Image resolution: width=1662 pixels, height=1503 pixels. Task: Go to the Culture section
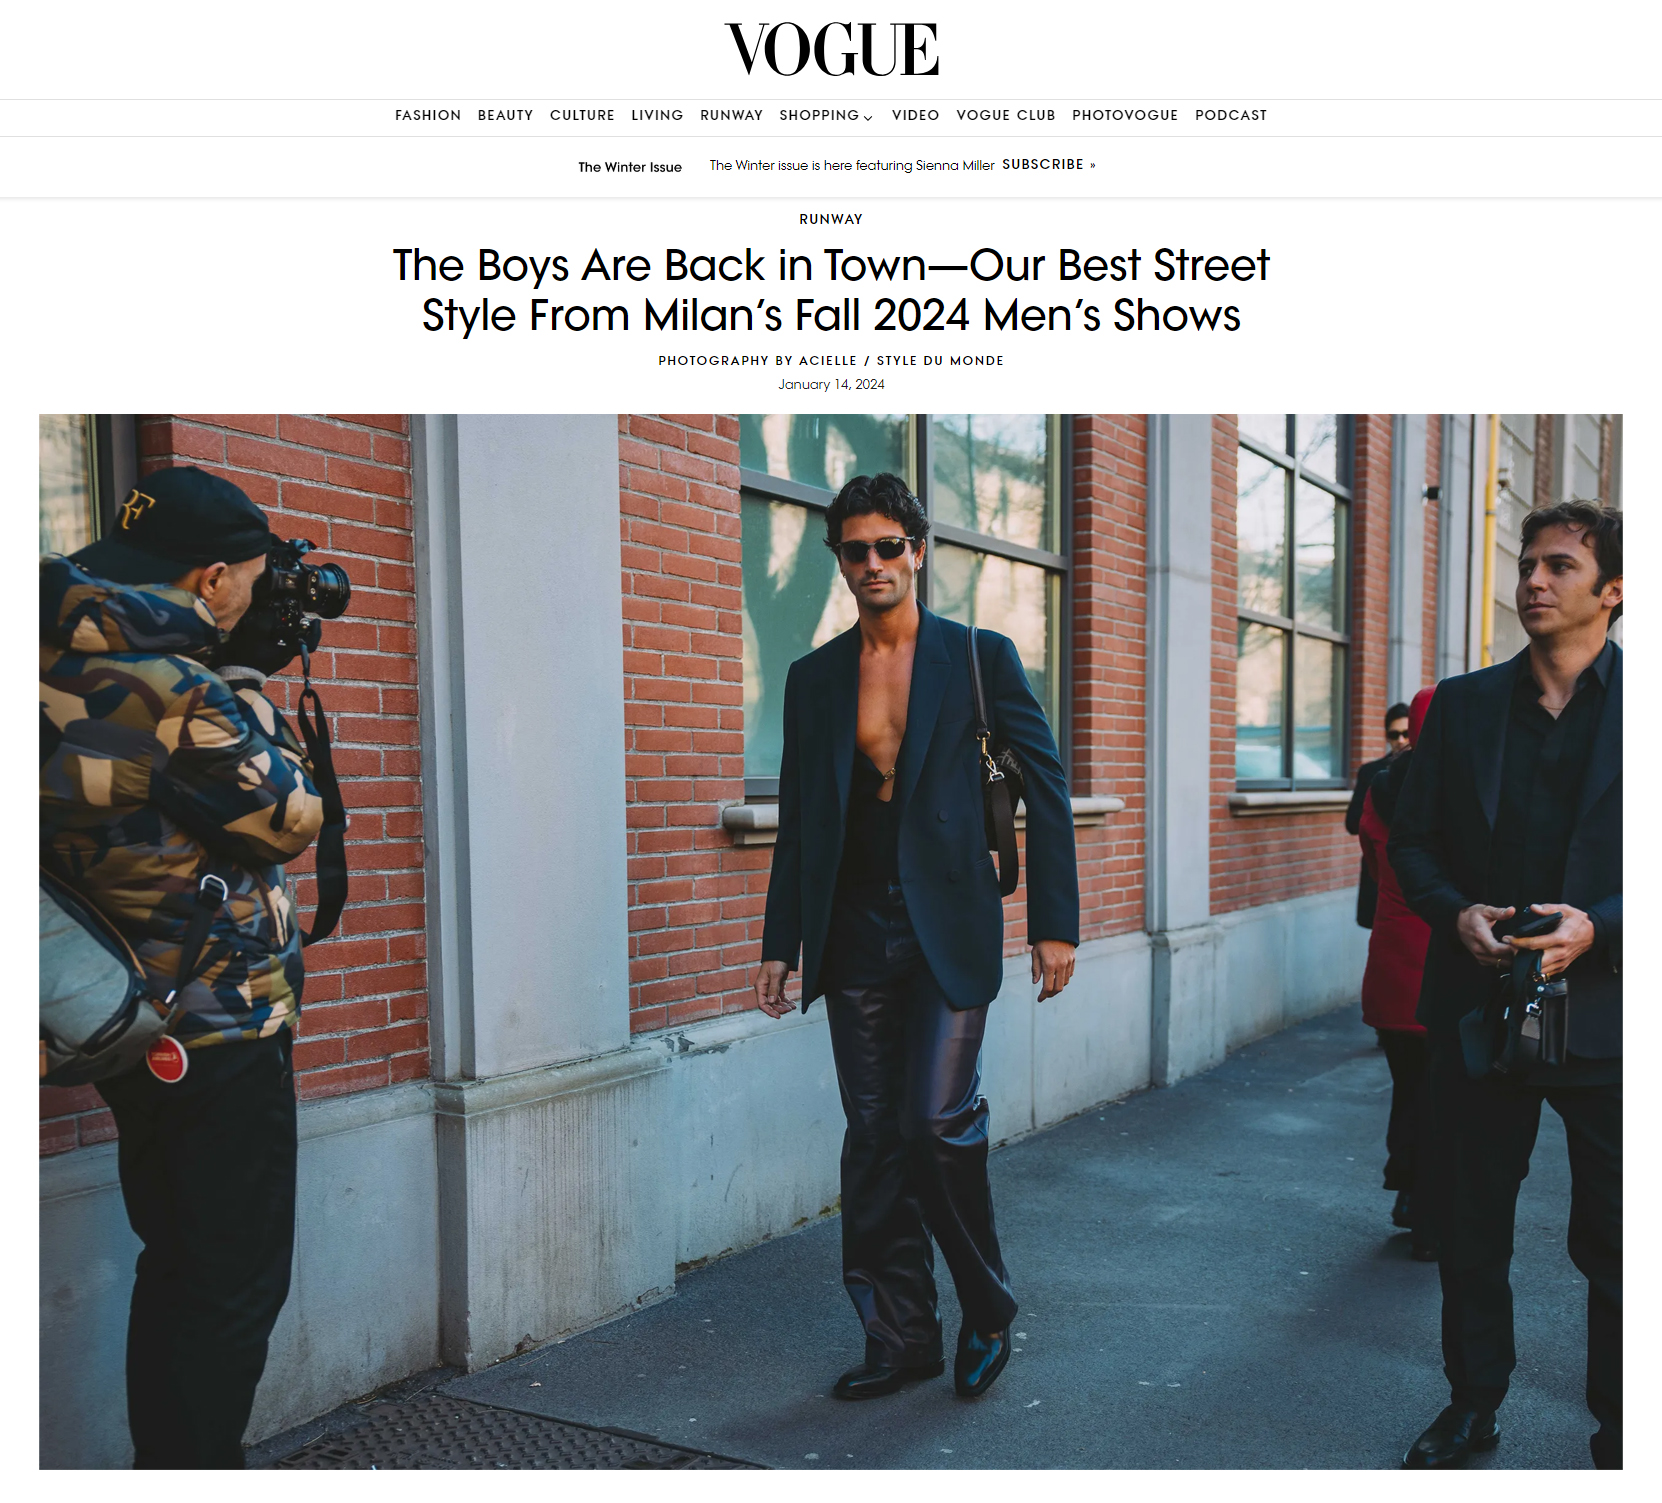[x=582, y=115]
